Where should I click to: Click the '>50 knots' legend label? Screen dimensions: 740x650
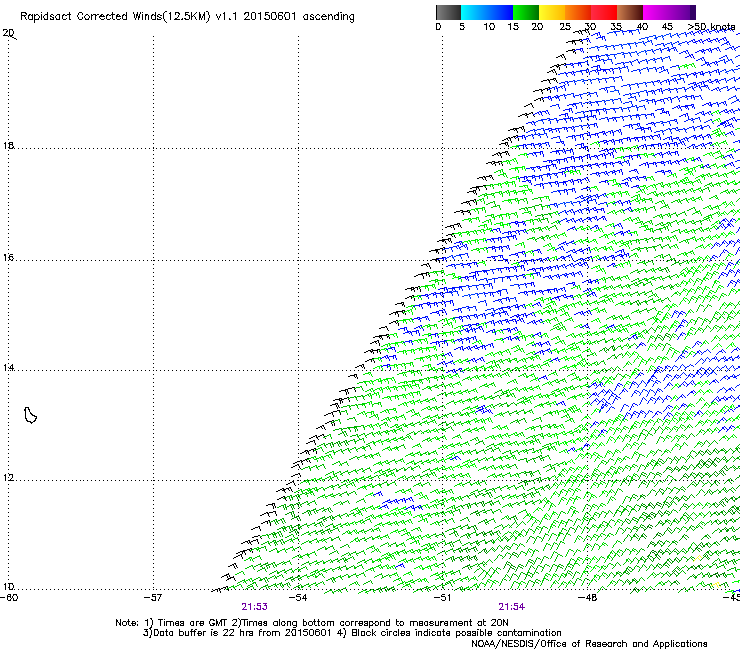(711, 27)
